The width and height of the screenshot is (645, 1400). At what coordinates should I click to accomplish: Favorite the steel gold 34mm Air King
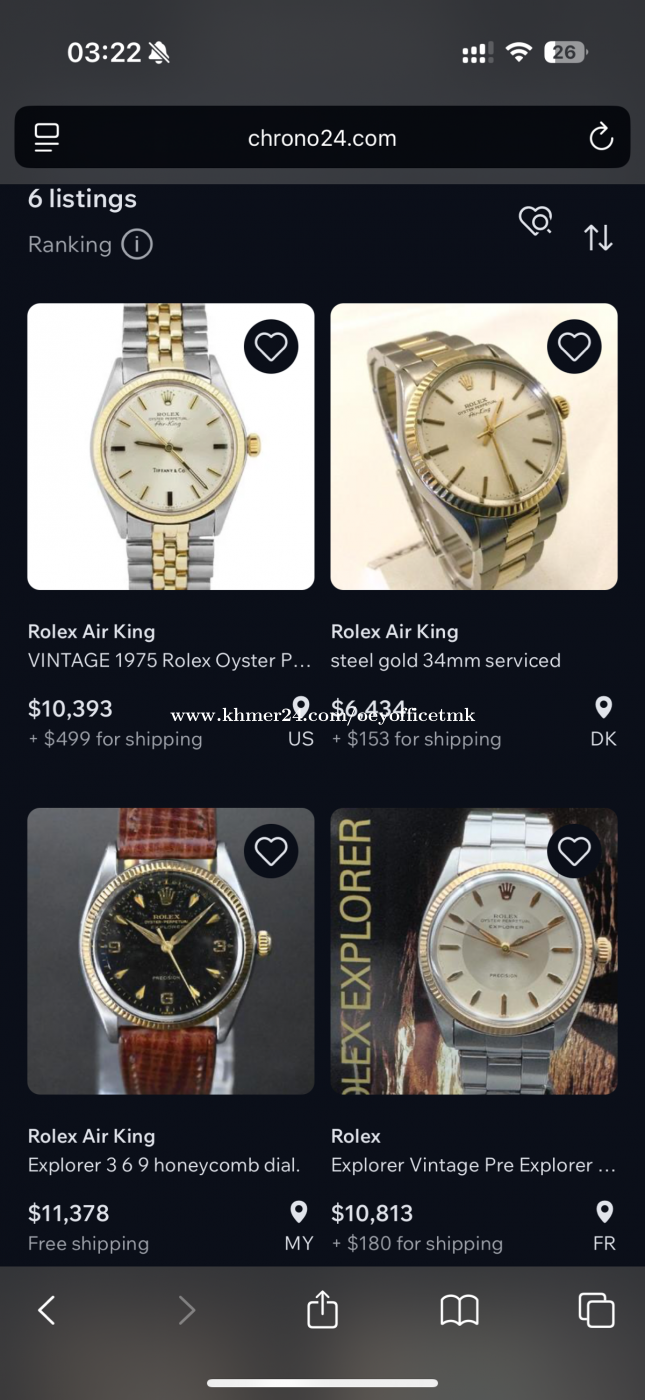click(x=574, y=347)
